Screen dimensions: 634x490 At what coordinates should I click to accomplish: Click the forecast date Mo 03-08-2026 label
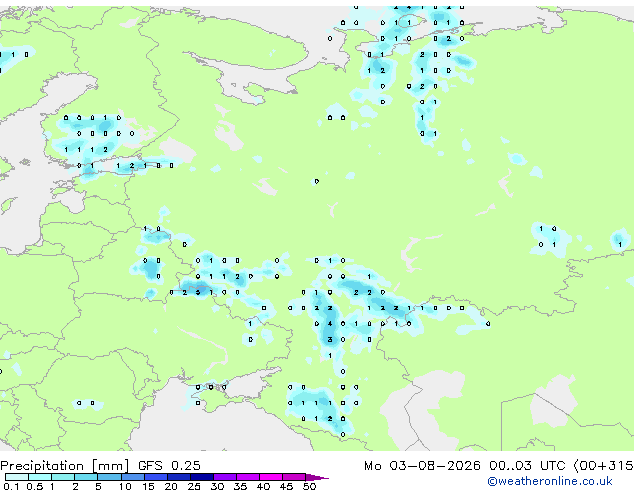pos(422,466)
